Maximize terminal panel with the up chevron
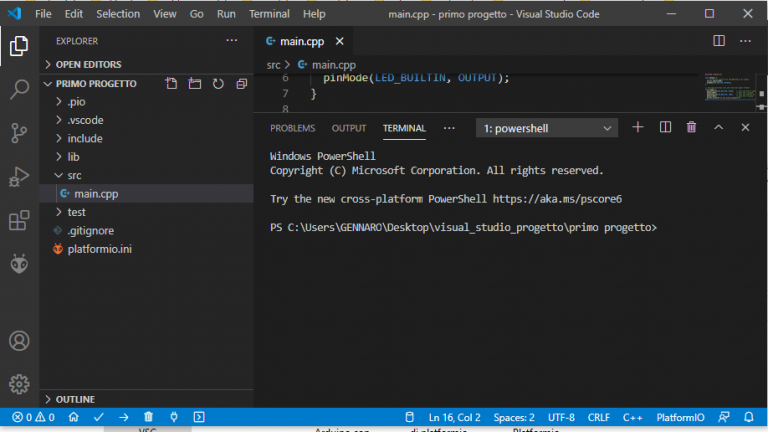Viewport: 768px width, 432px height. tap(718, 128)
